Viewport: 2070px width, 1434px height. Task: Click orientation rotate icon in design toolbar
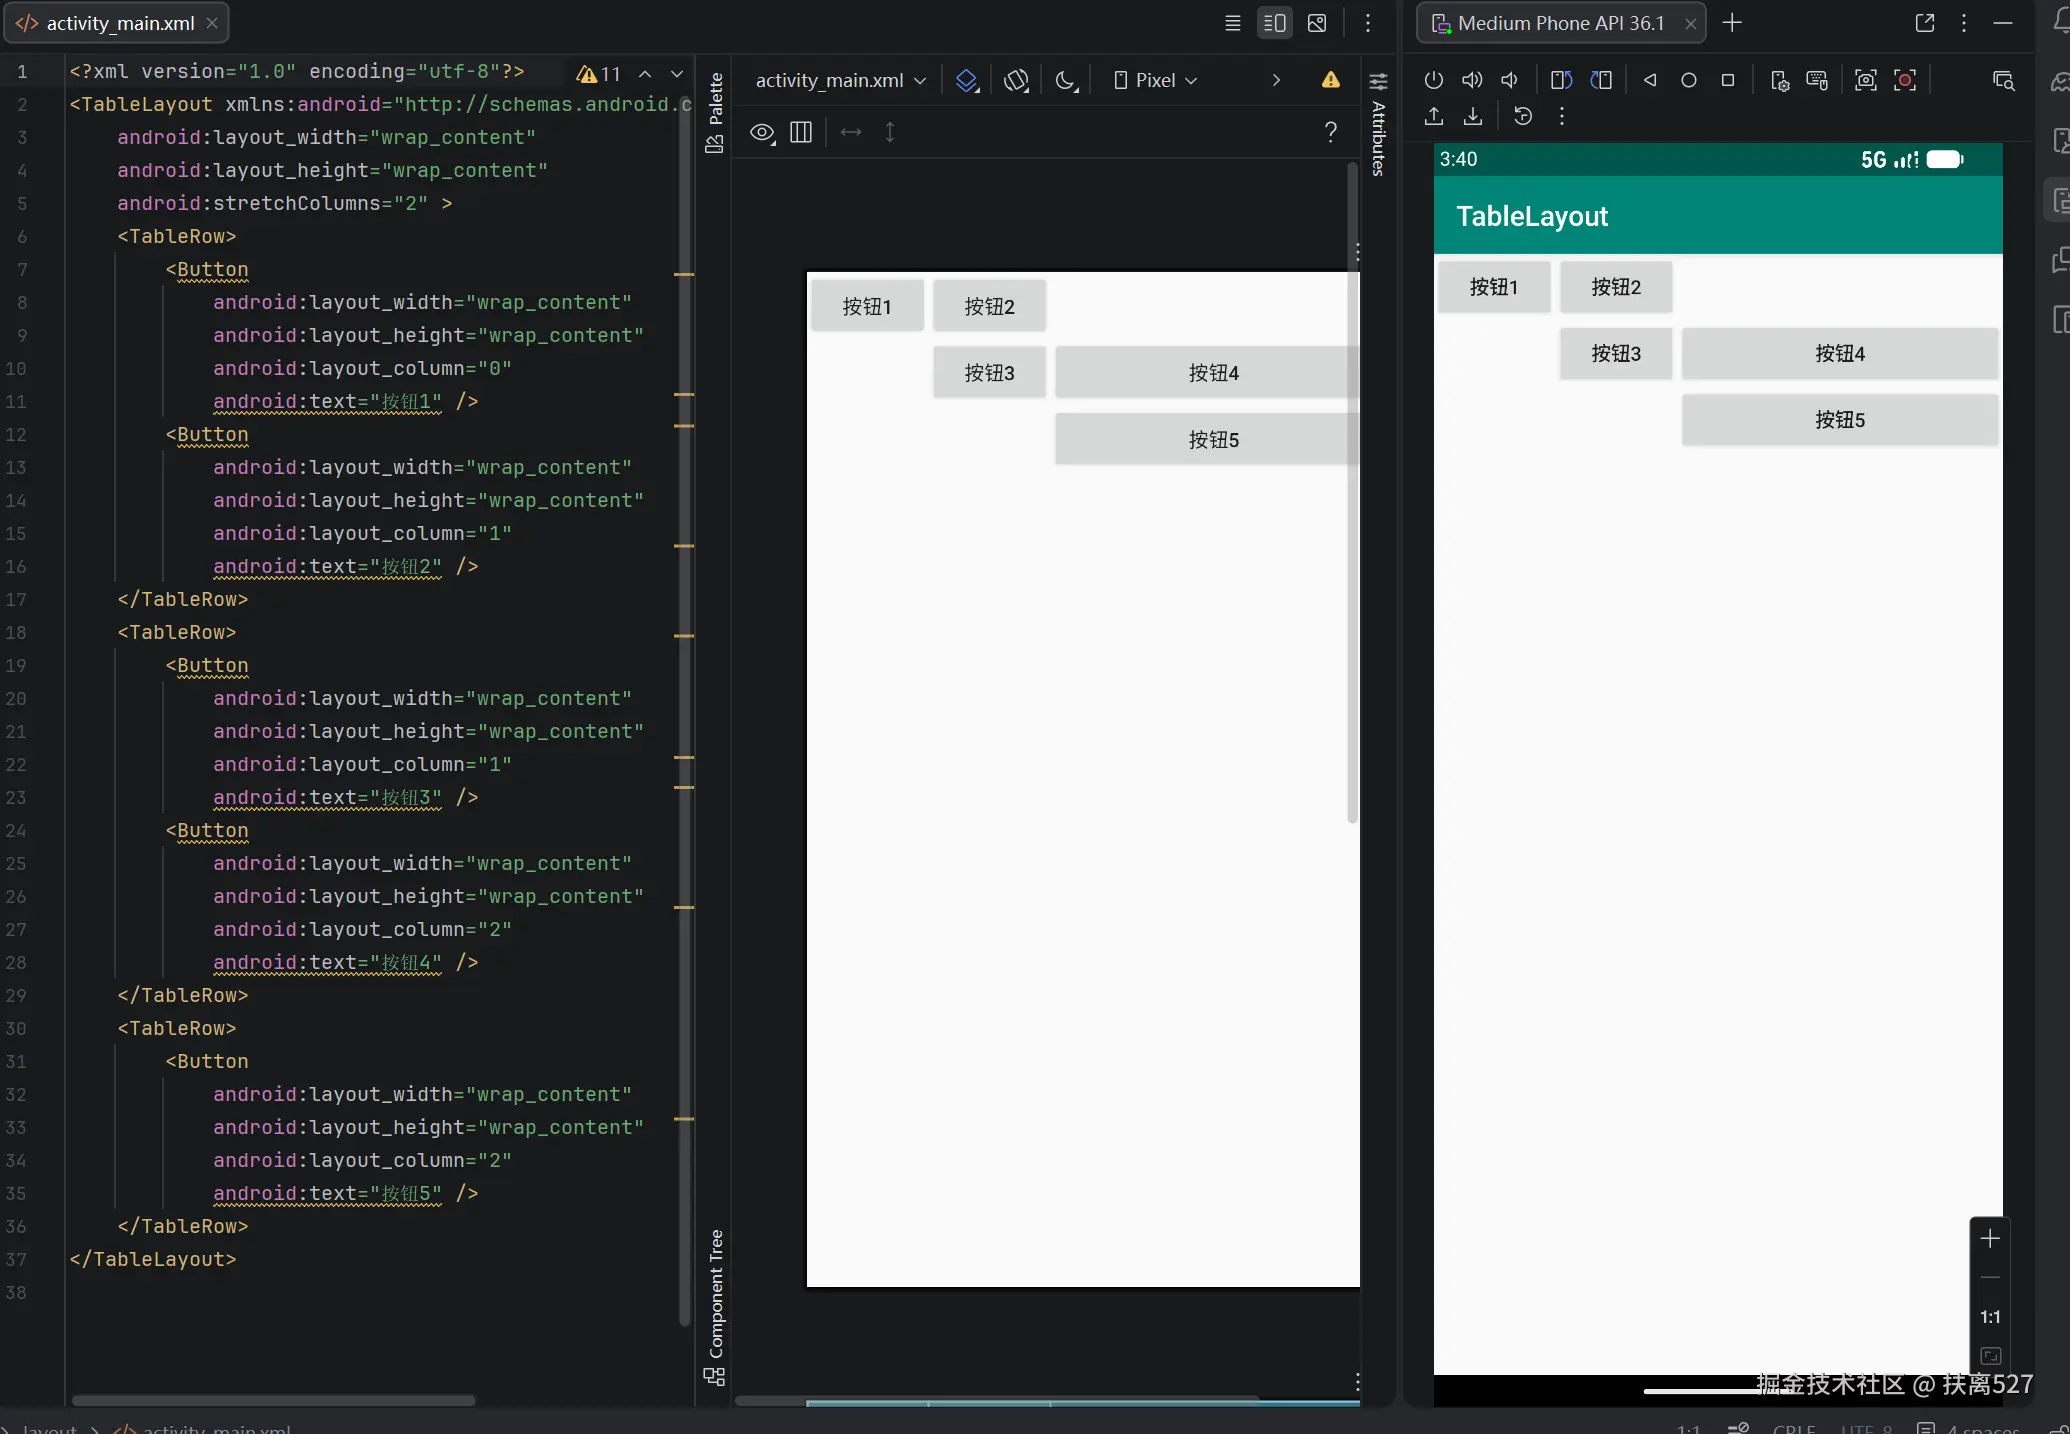tap(1016, 80)
